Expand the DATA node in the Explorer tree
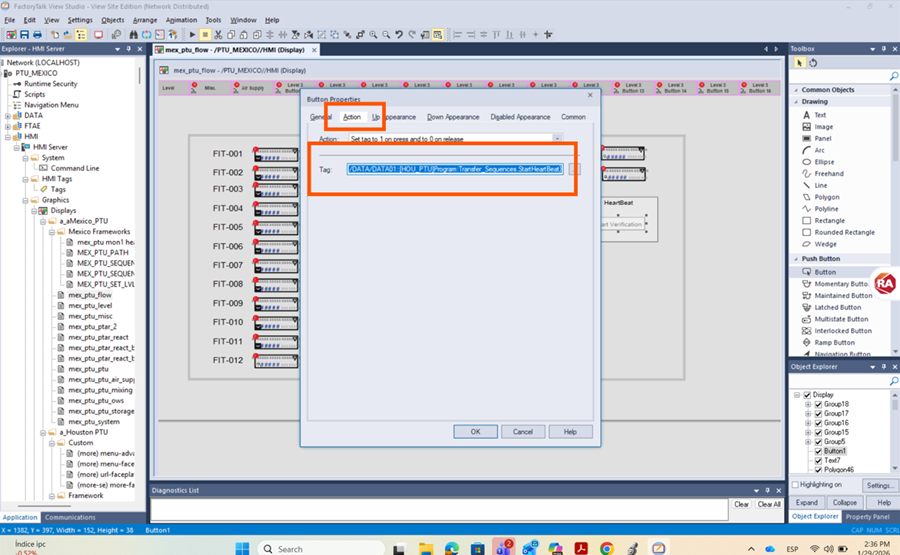This screenshot has width=900, height=555. pos(7,115)
